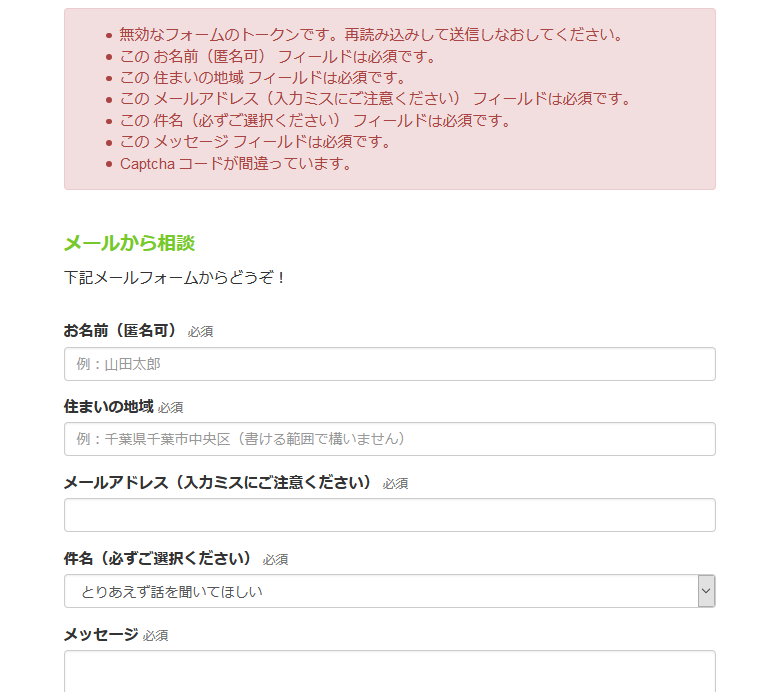Click the メッセージ フィールドは必須です error line
The image size is (775, 692).
[x=256, y=141]
